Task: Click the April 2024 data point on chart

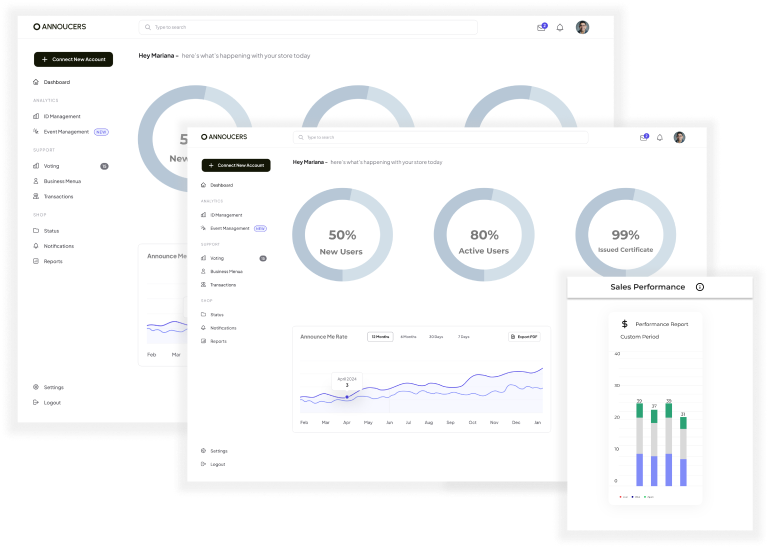Action: click(347, 397)
